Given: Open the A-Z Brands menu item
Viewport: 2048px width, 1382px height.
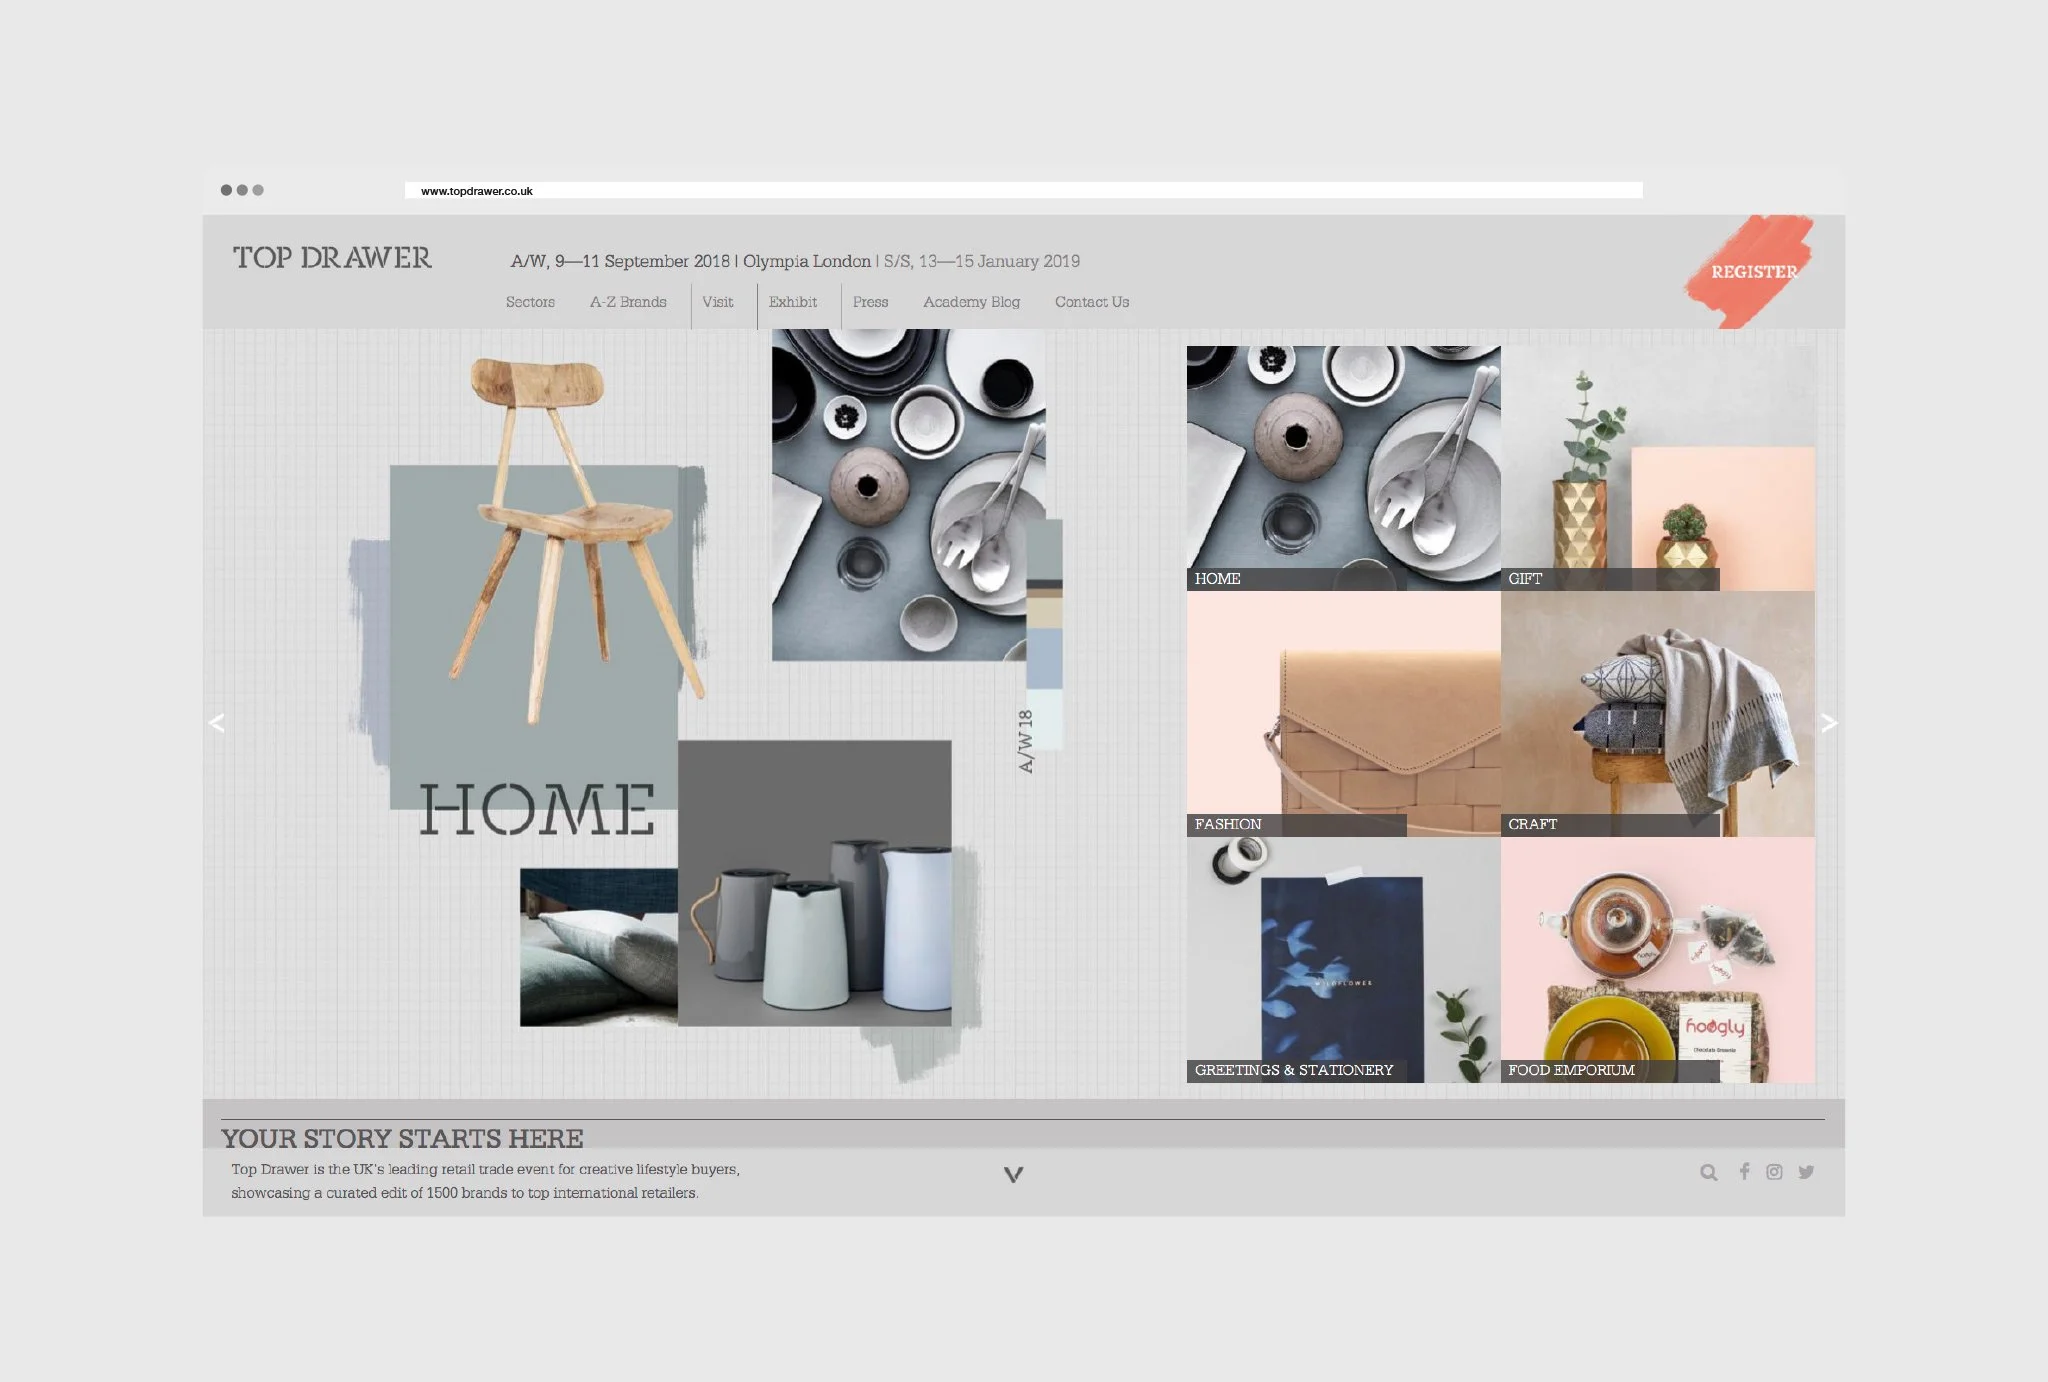Looking at the screenshot, I should 628,302.
